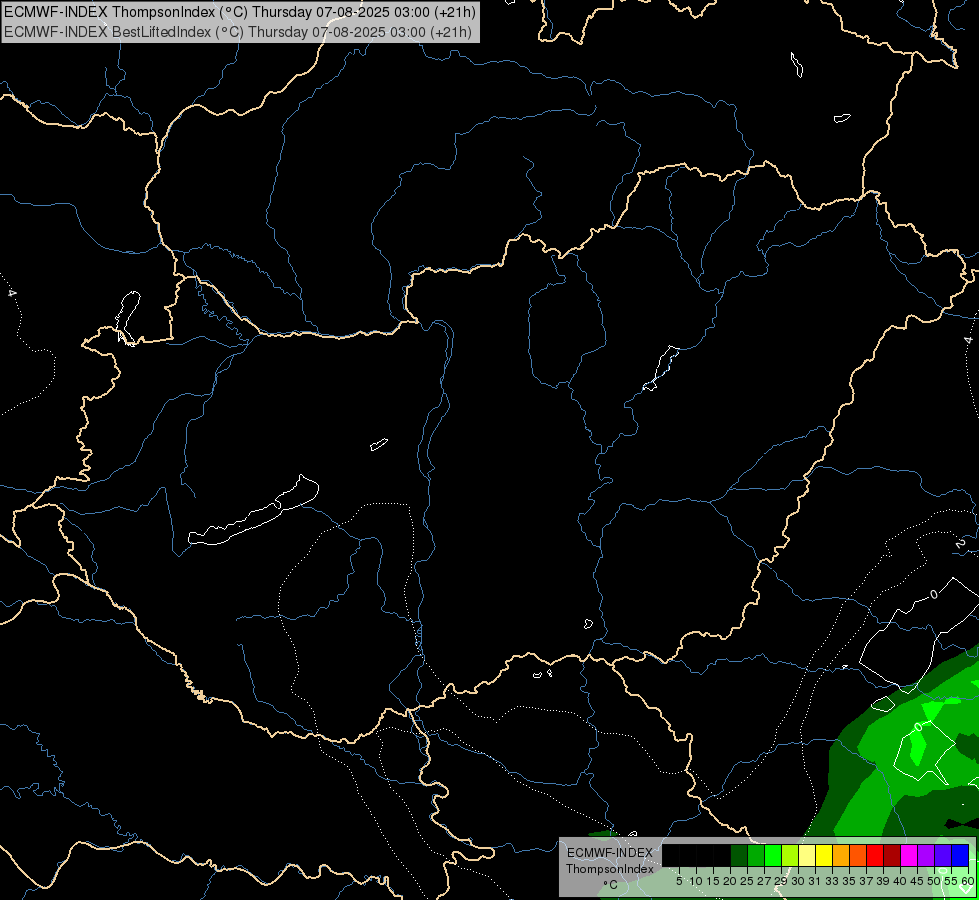Select the magenta 40–45 legend swatch
This screenshot has height=900, width=979.
(909, 855)
